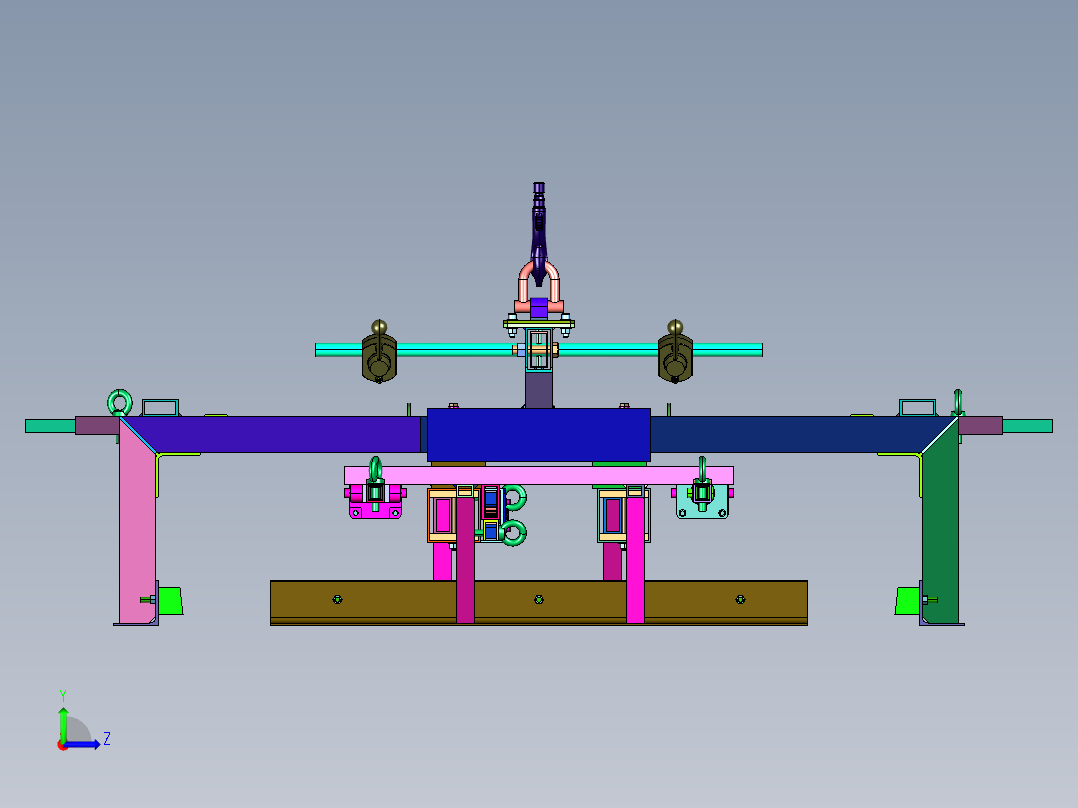Select the dark green right support leg

click(940, 526)
